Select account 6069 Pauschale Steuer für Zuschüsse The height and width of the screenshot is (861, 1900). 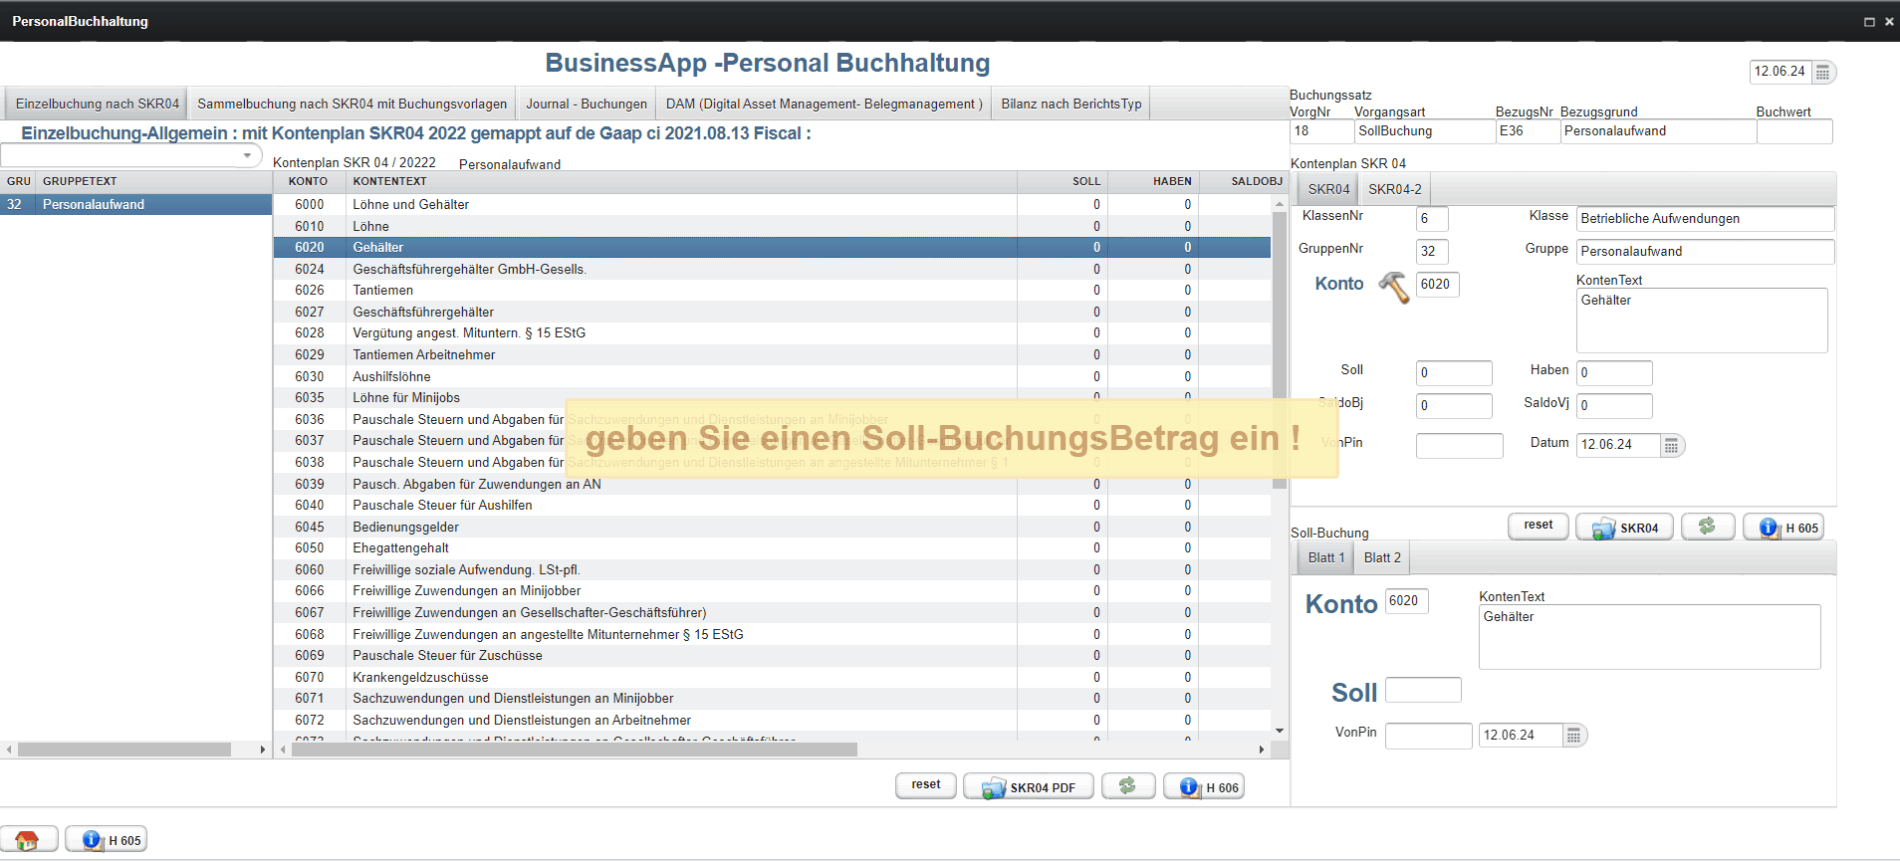click(772, 656)
